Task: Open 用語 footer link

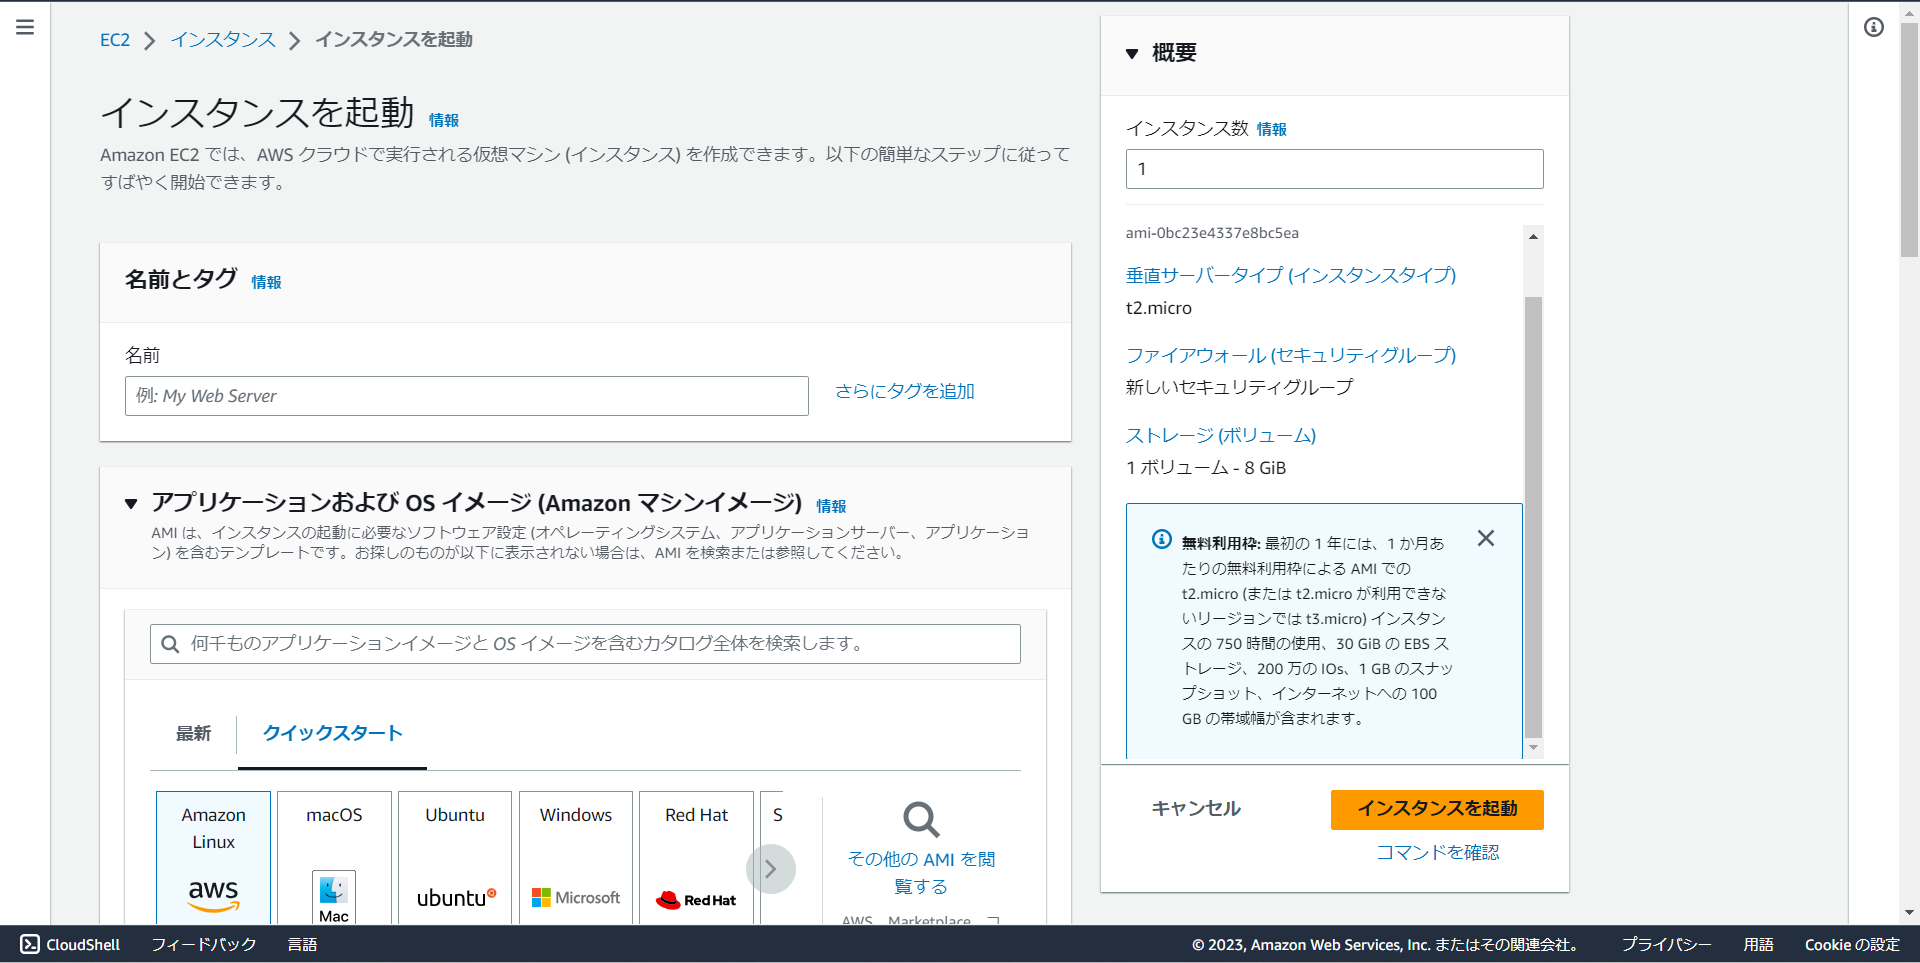Action: pos(1758,945)
